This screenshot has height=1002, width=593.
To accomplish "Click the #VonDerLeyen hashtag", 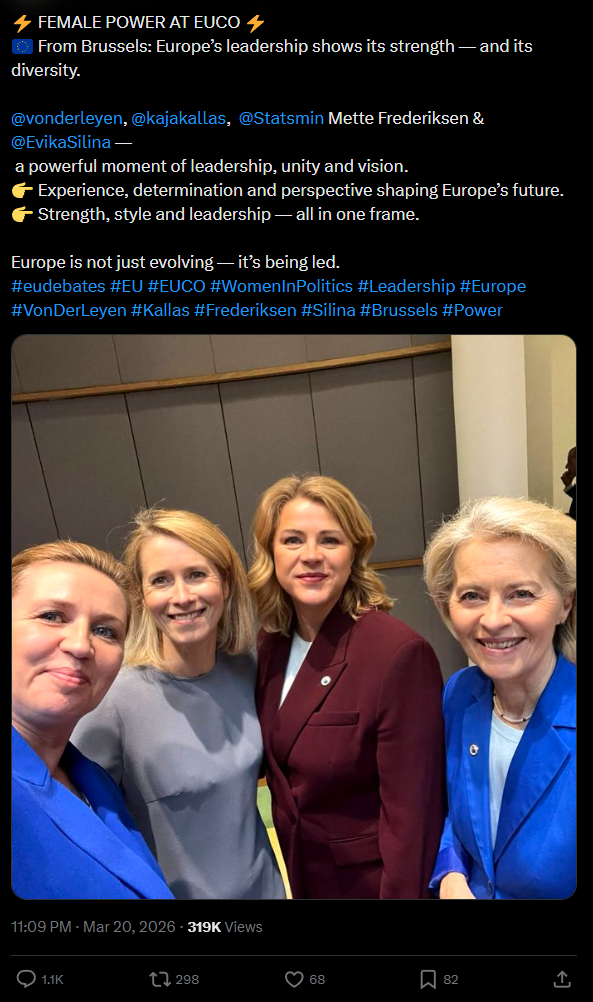I will pos(68,310).
